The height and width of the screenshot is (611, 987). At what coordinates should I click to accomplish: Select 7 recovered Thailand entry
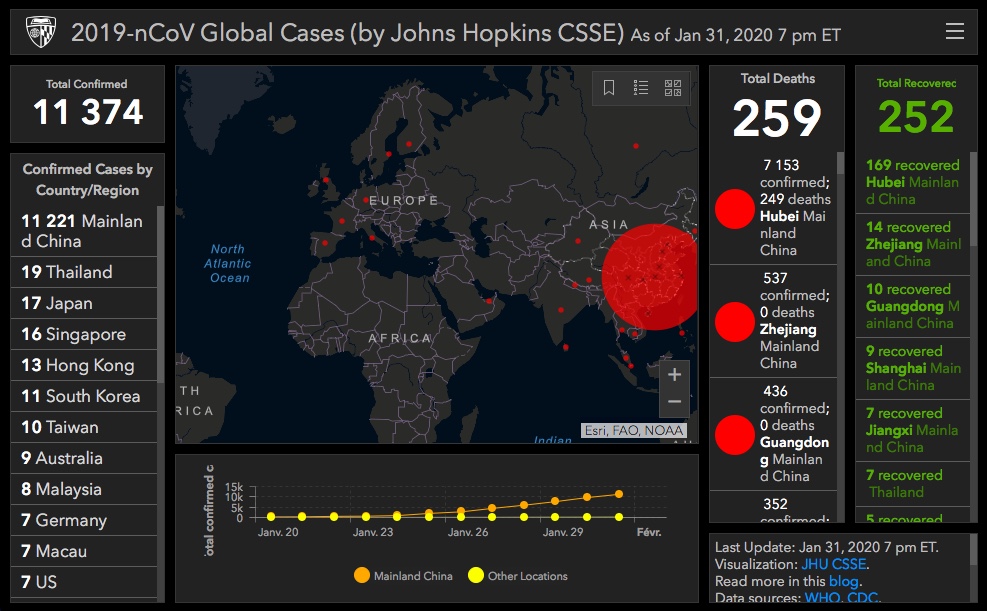coord(913,484)
